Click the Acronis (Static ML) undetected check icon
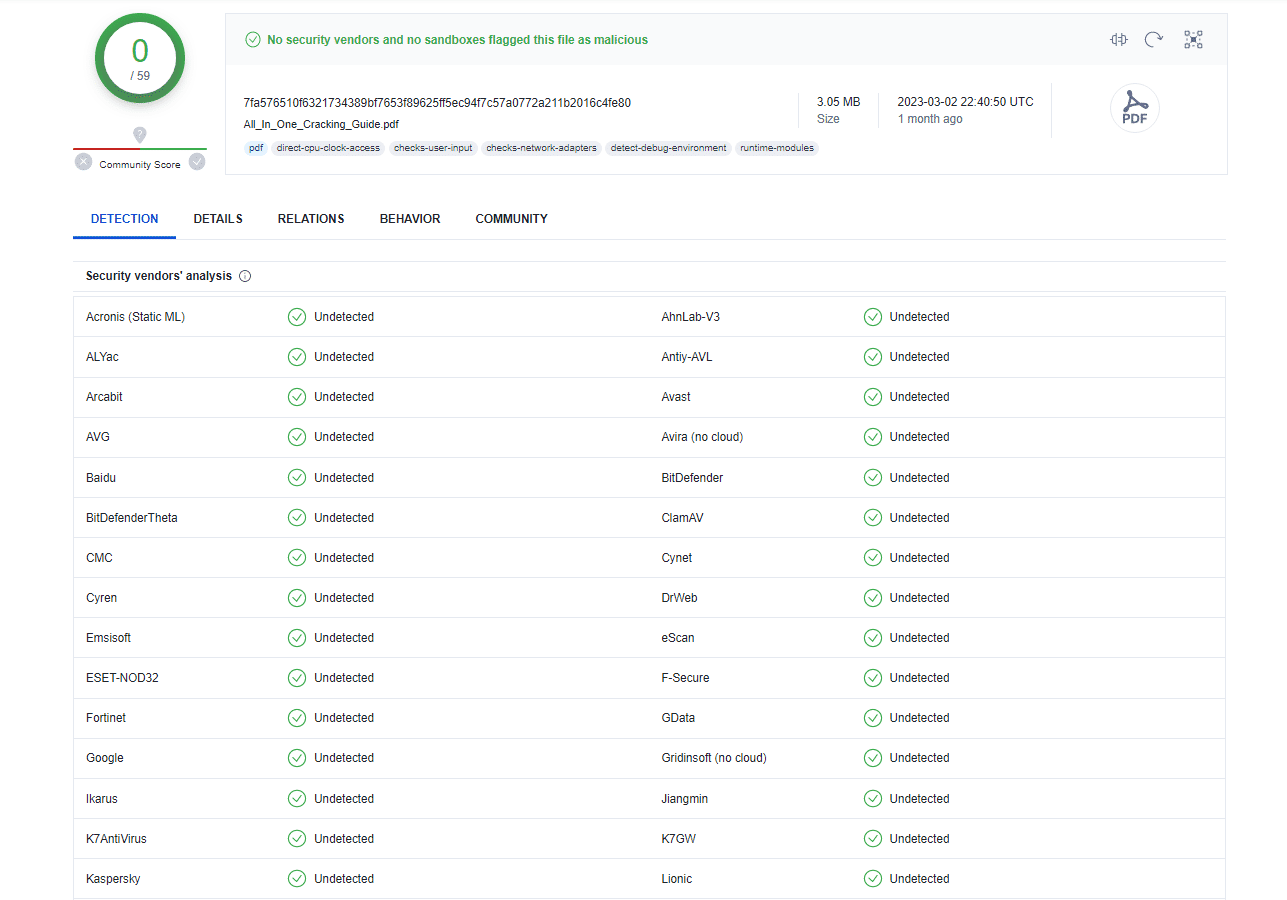Screen dimensions: 1287x900 pos(297,317)
